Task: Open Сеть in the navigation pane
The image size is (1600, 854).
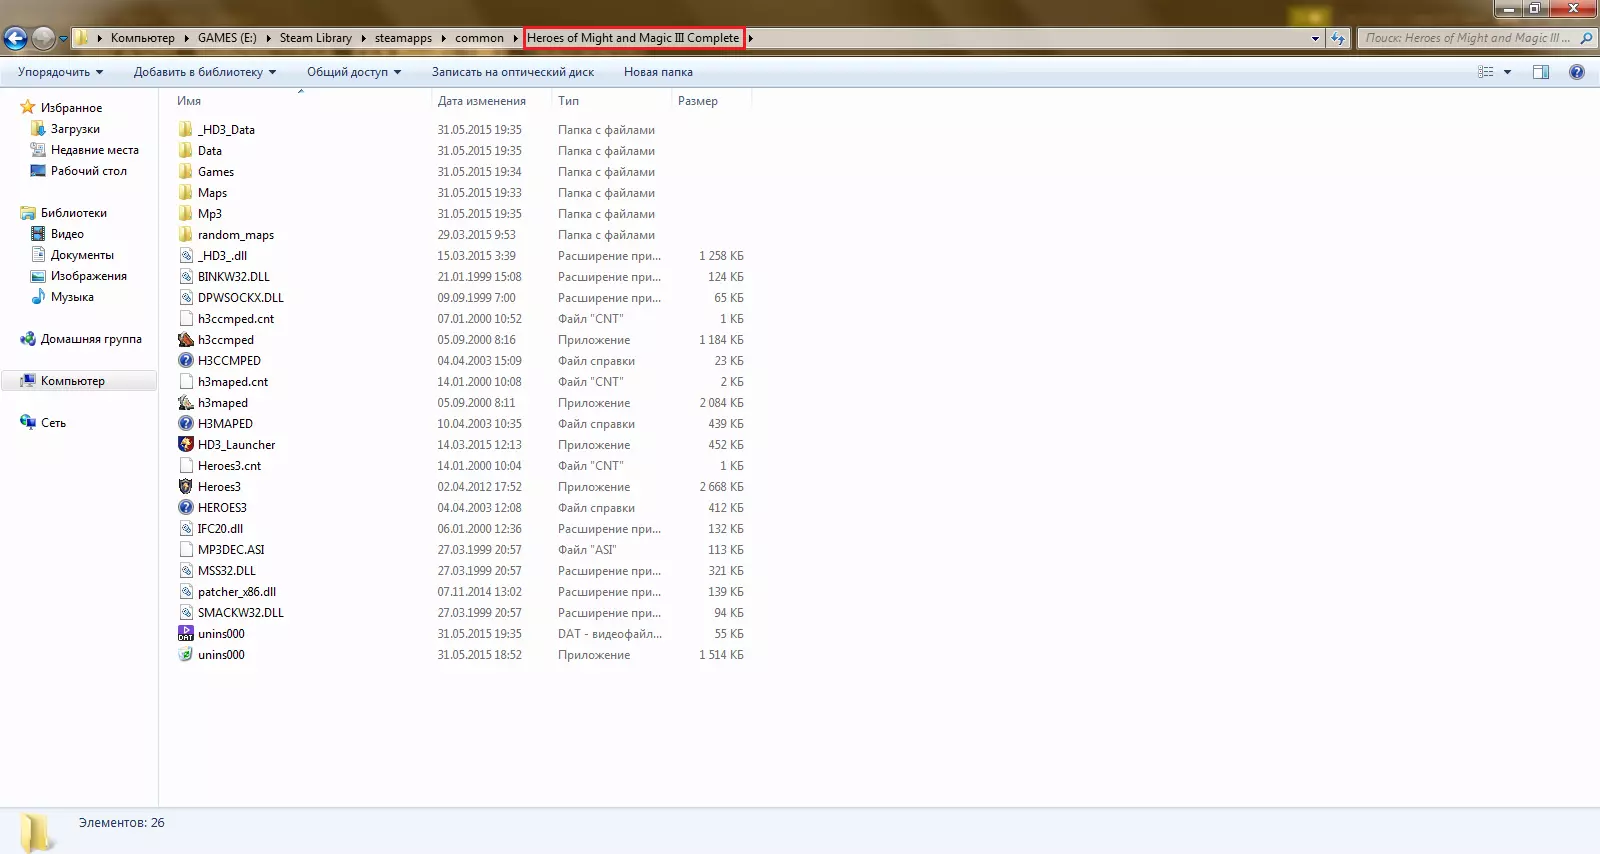Action: click(x=53, y=423)
